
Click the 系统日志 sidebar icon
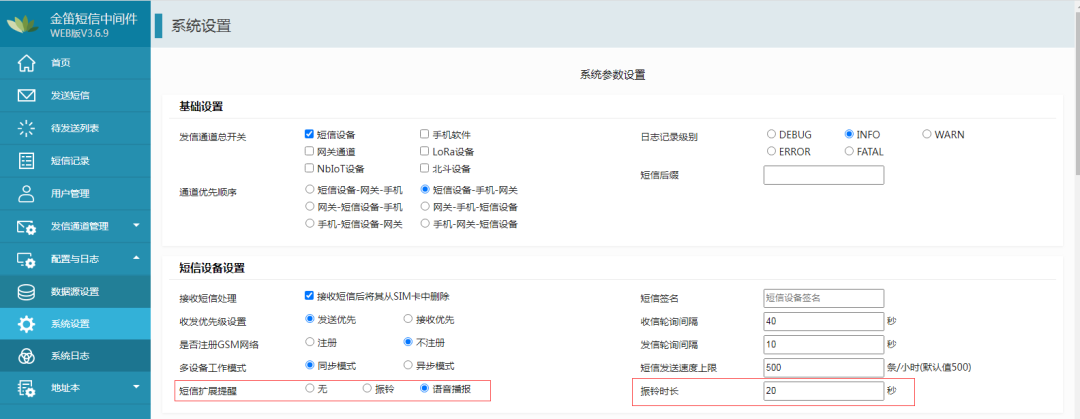coord(27,356)
